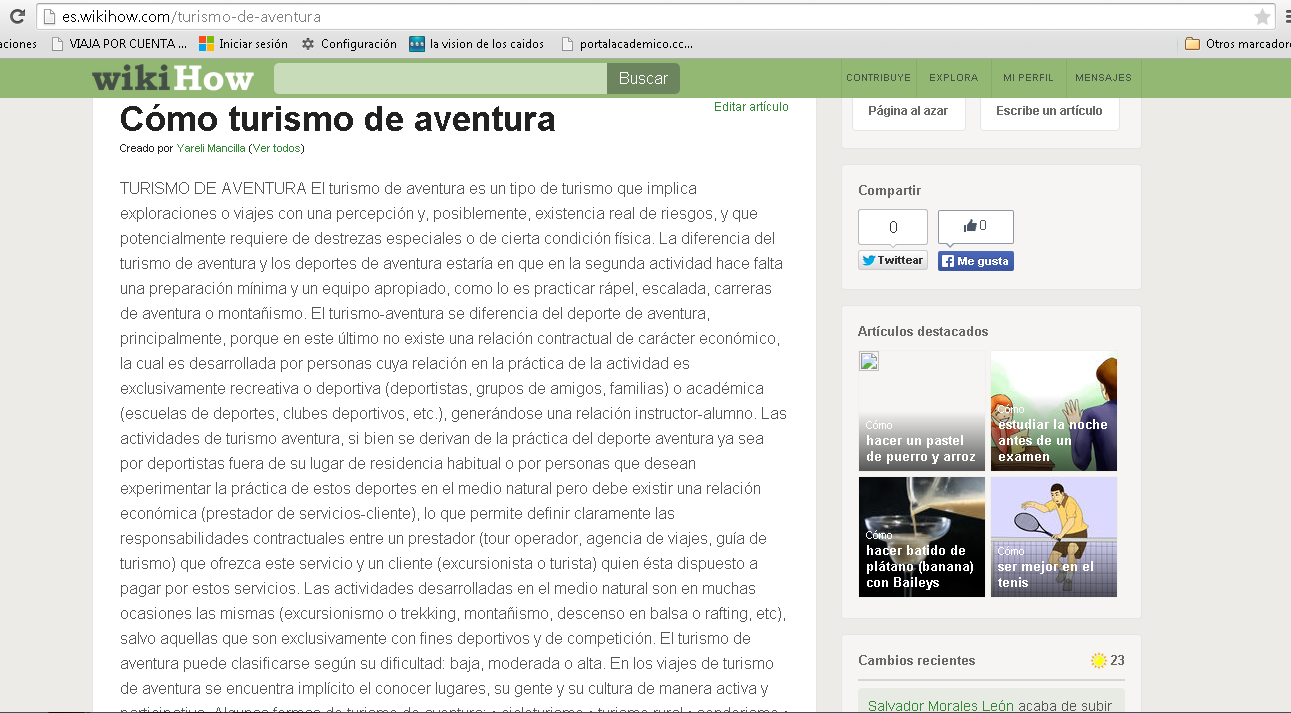Click the browser reload icon
This screenshot has width=1291, height=713.
click(16, 17)
